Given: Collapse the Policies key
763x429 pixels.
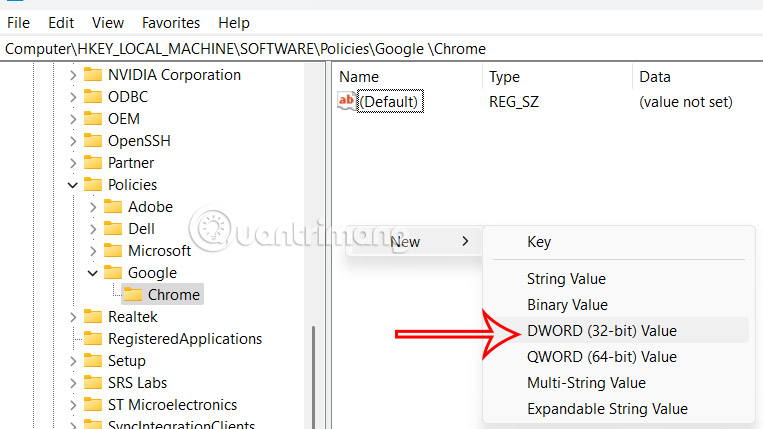Looking at the screenshot, I should [73, 185].
